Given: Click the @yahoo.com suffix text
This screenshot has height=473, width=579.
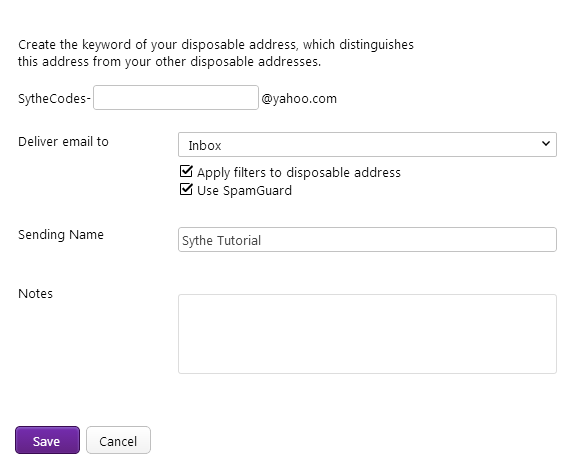Looking at the screenshot, I should click(299, 99).
